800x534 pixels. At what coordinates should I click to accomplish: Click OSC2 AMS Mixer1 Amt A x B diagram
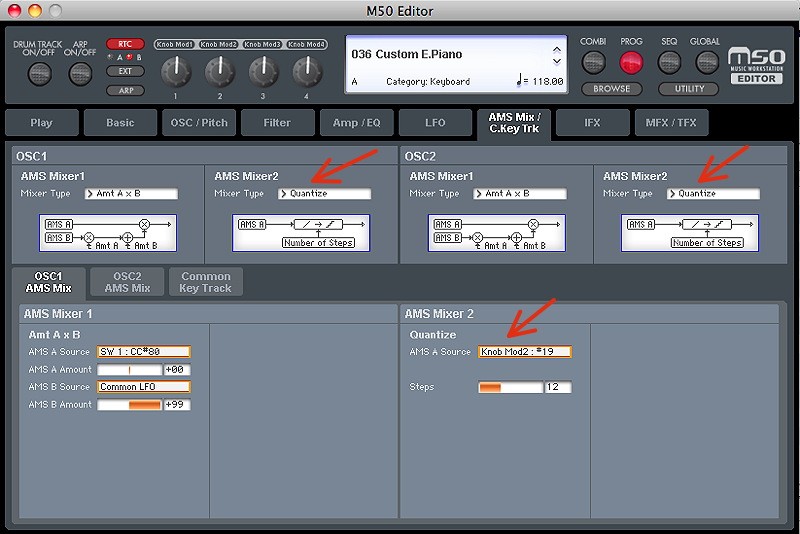(496, 233)
